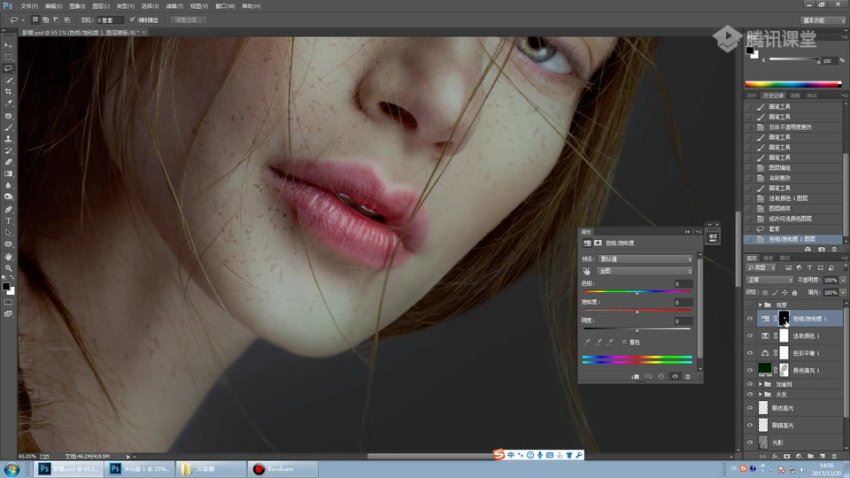This screenshot has height=478, width=850.
Task: Select the Quick Selection tool
Action: [x=8, y=80]
